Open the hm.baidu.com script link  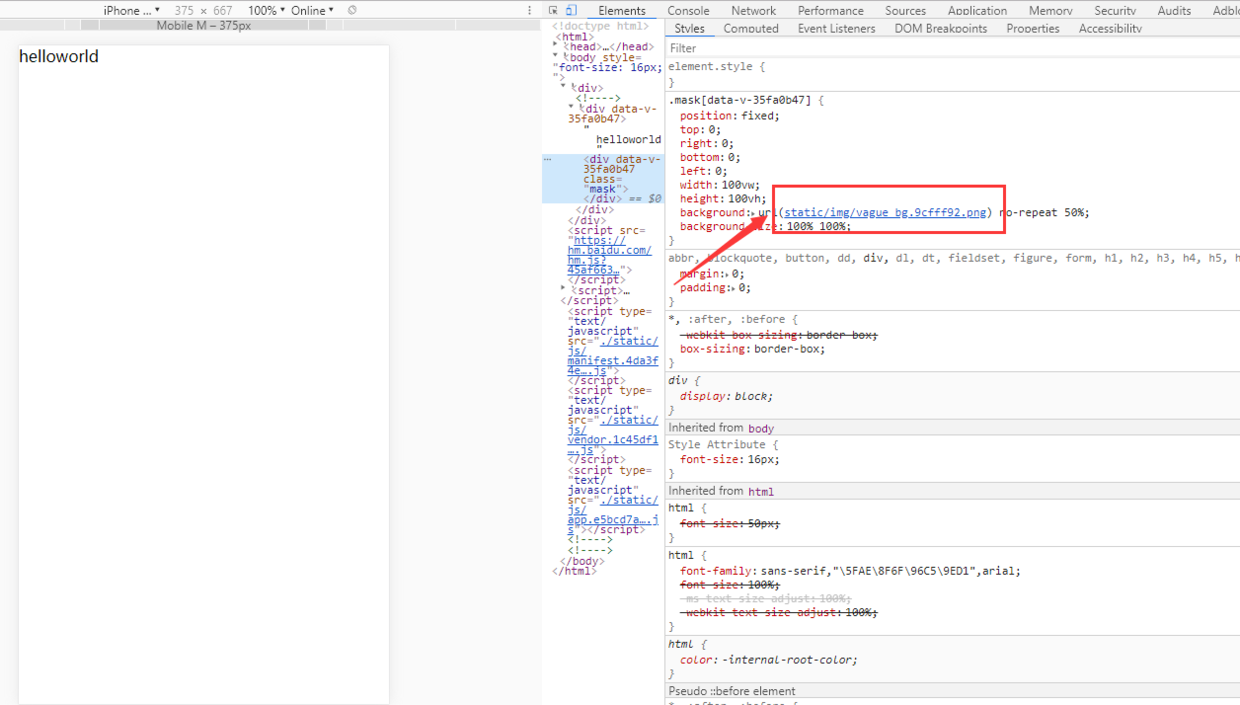[609, 255]
